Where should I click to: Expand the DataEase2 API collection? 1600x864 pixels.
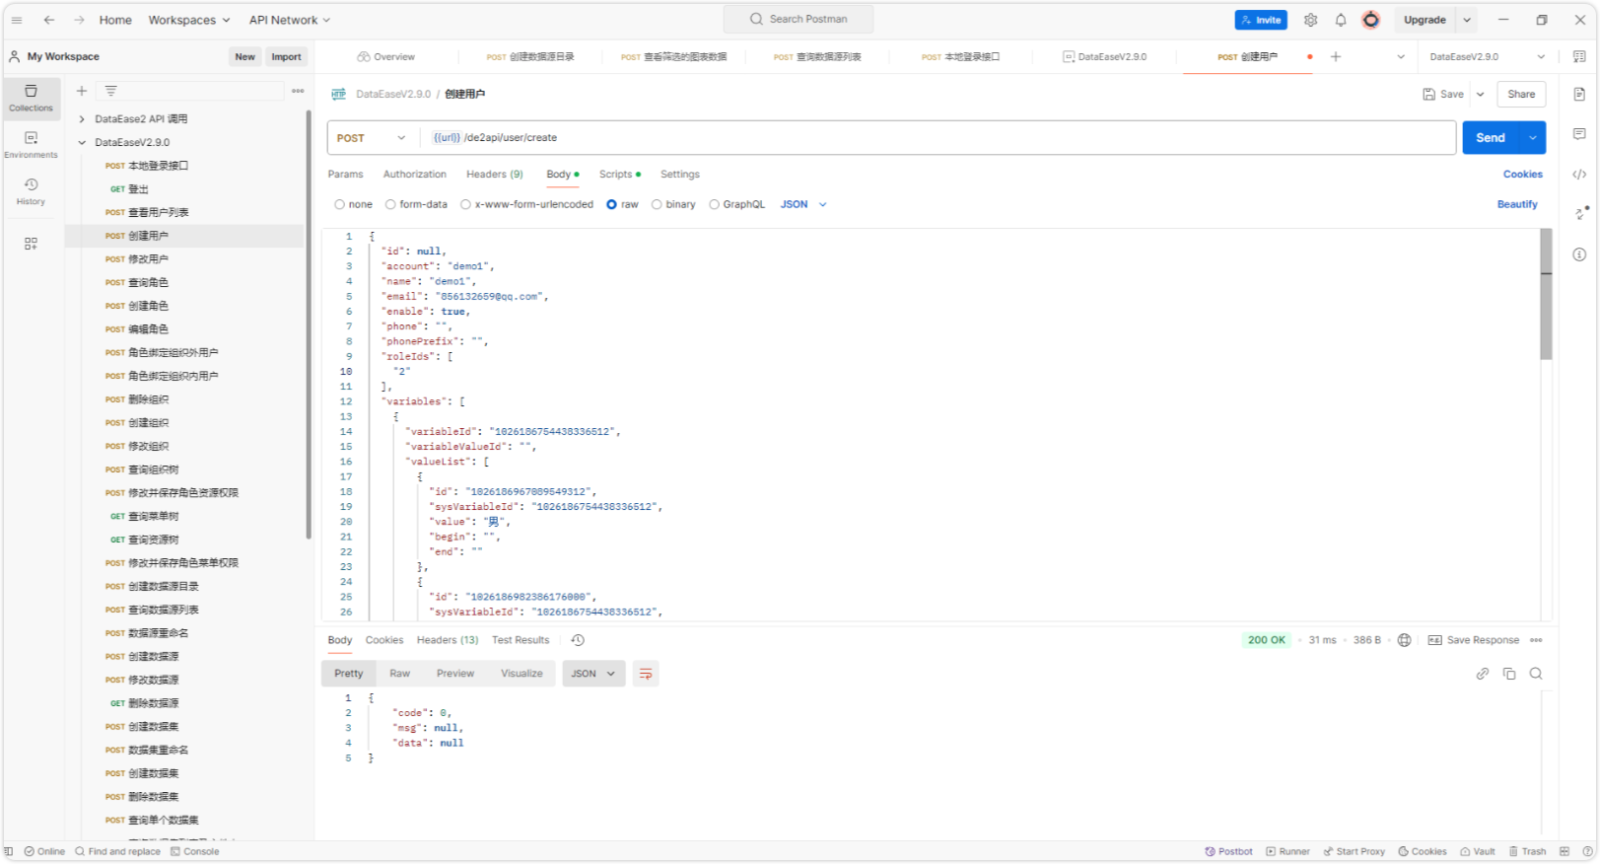[x=82, y=119]
